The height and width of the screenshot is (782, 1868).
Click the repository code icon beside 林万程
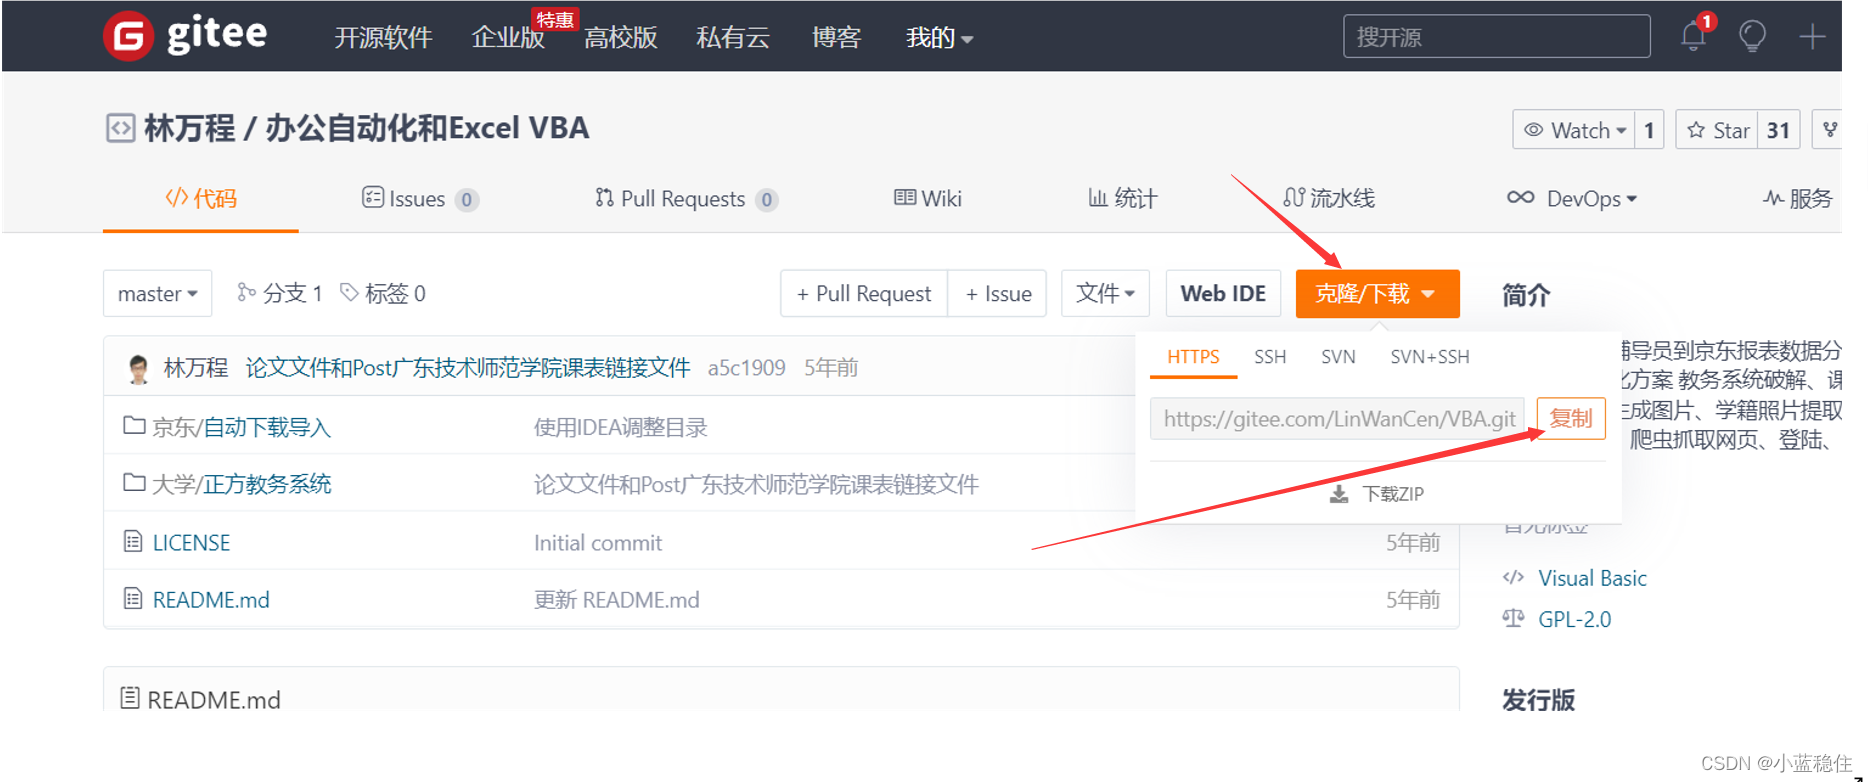pos(120,128)
